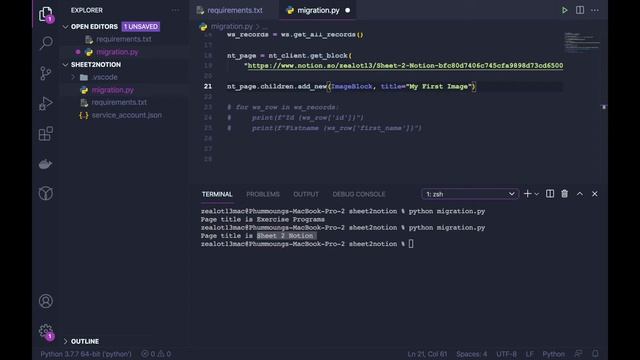Click the 1 UNSAVED badge
The width and height of the screenshot is (640, 360).
click(141, 27)
